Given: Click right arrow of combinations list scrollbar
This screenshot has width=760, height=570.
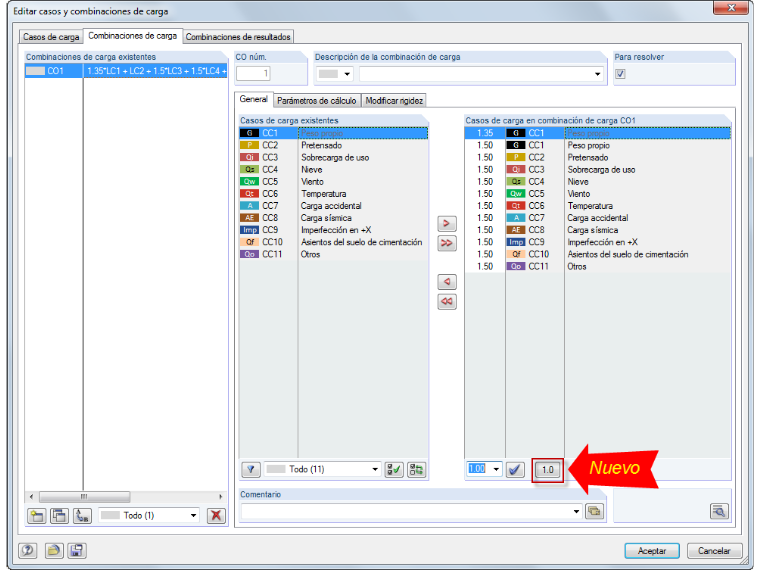Looking at the screenshot, I should tap(221, 496).
